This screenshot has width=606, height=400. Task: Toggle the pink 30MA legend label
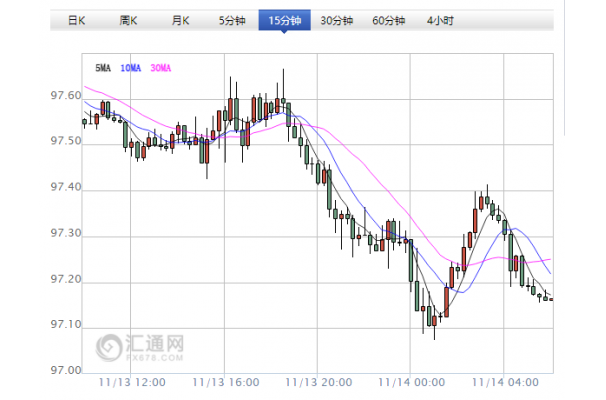coord(160,67)
